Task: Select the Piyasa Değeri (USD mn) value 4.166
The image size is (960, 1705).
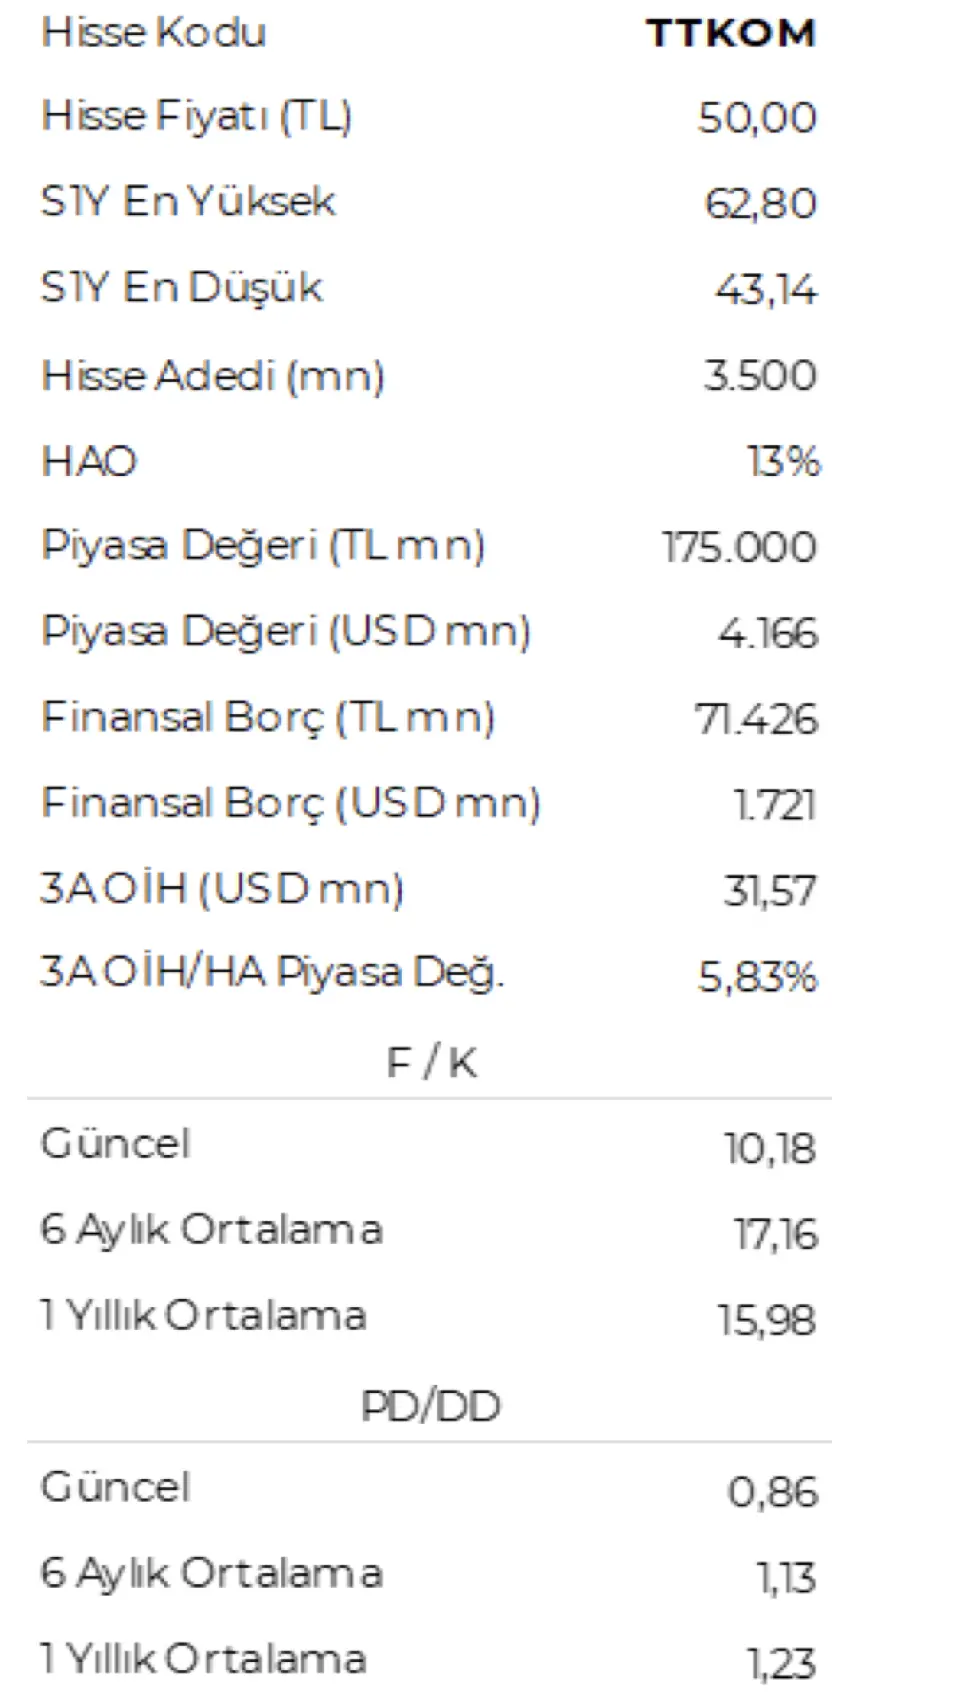Action: (x=767, y=634)
